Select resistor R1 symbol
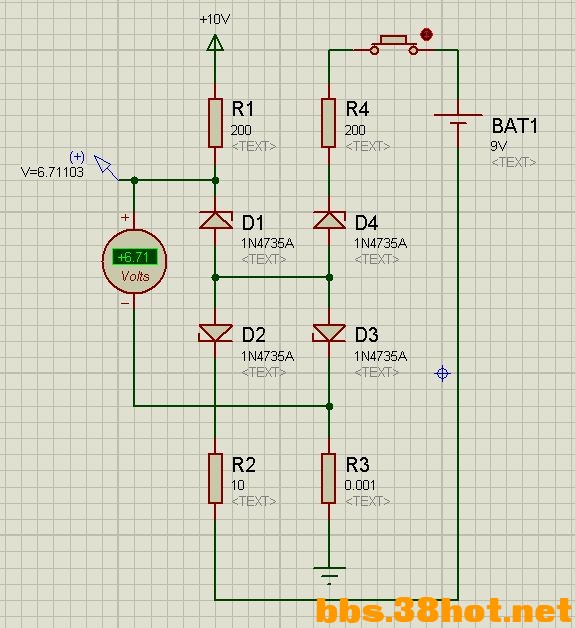The image size is (575, 628). pos(215,123)
